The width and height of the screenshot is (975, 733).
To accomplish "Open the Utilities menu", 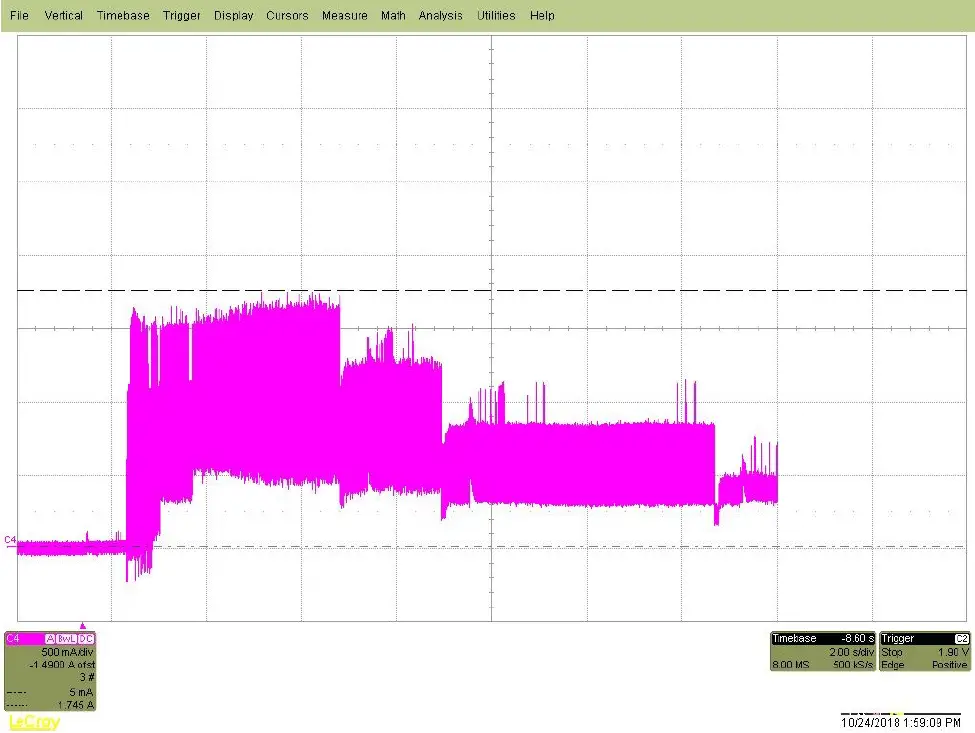I will click(496, 16).
